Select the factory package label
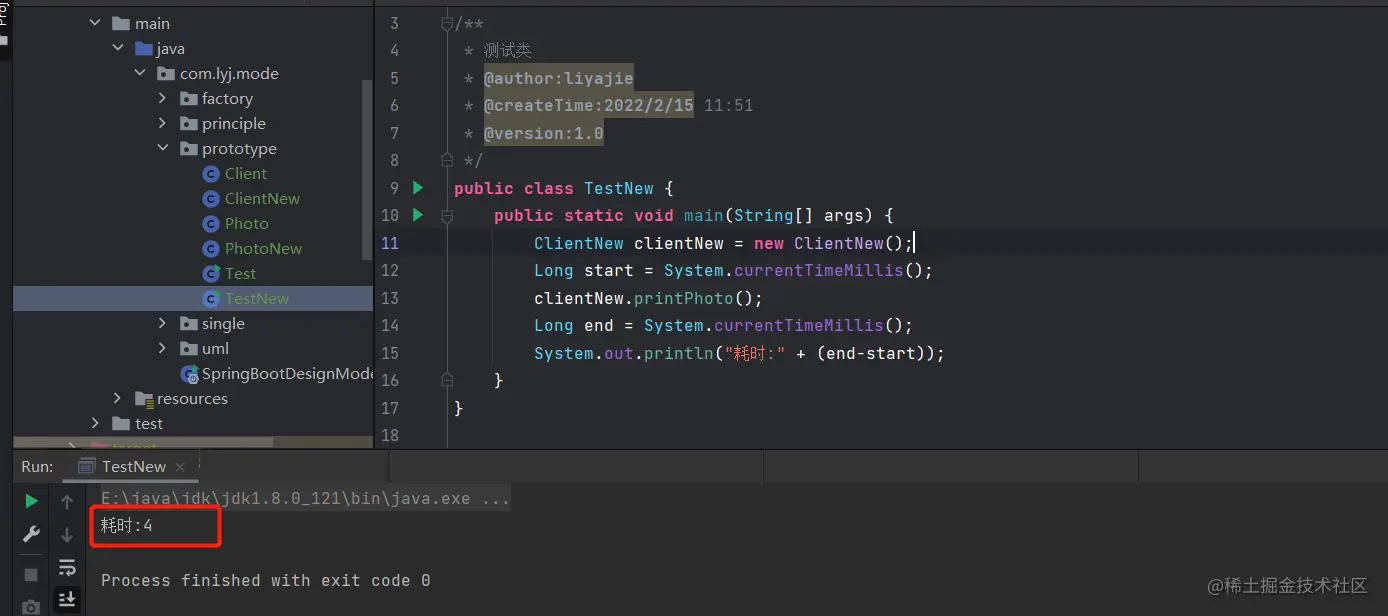This screenshot has height=616, width=1388. (227, 99)
